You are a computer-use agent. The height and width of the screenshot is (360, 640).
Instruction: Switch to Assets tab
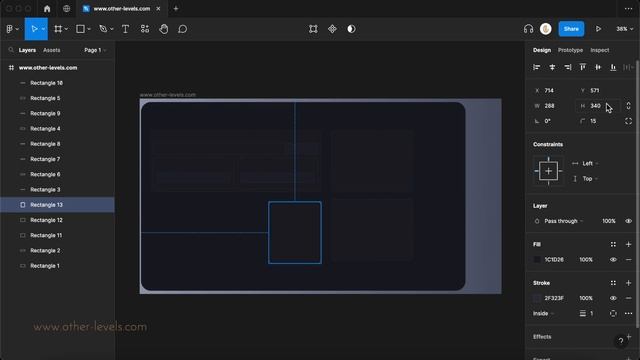51,50
